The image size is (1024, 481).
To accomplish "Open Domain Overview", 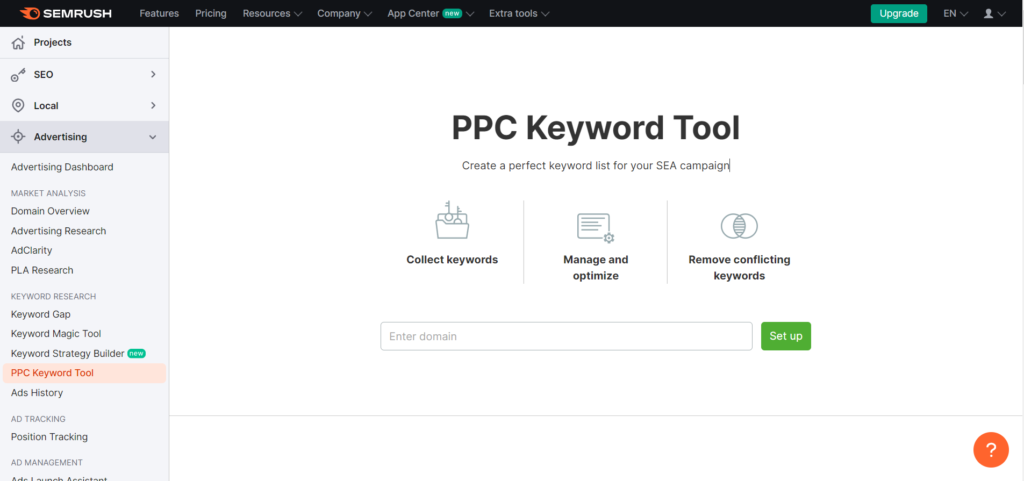I will tap(50, 211).
